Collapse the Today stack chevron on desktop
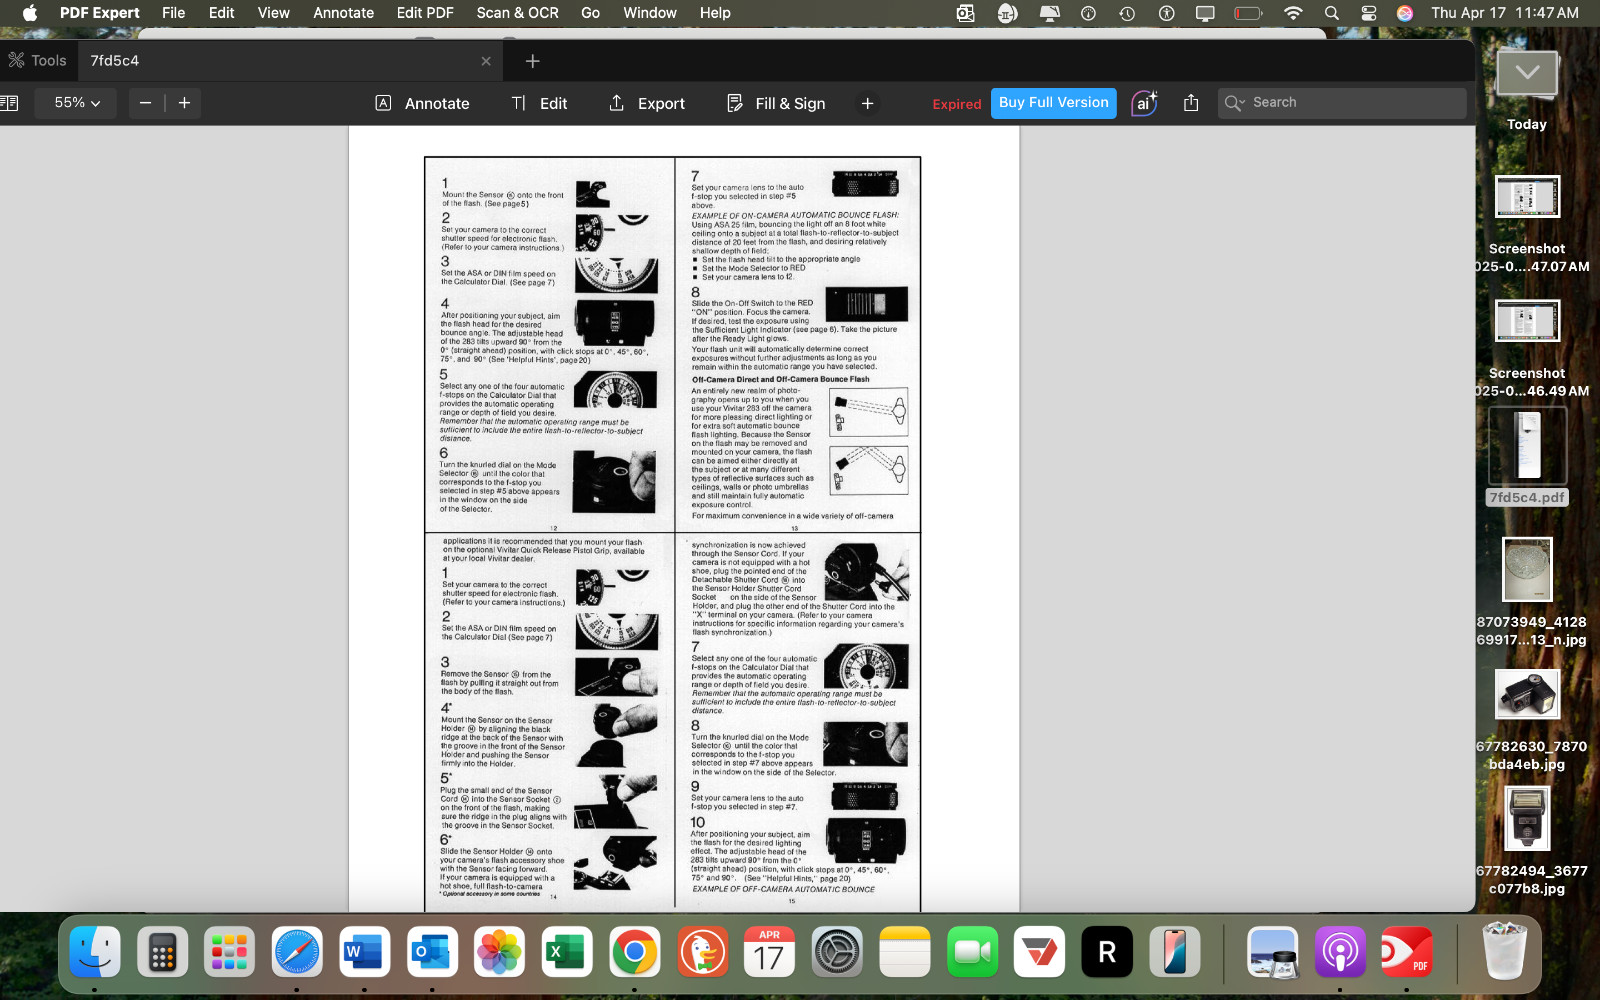 (x=1527, y=73)
